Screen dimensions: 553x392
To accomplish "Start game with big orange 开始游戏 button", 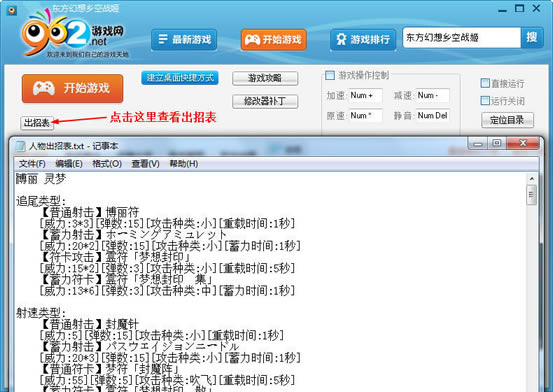I will (x=72, y=88).
